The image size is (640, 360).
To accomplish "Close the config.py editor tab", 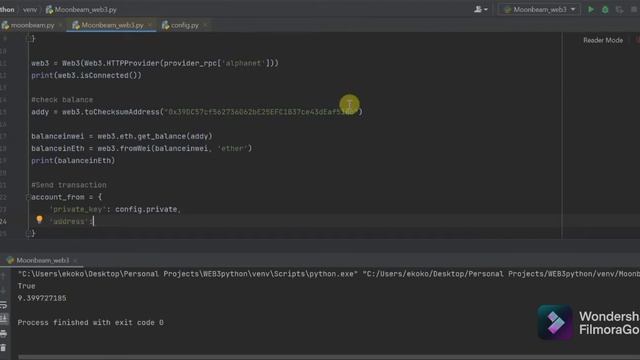I will (205, 25).
